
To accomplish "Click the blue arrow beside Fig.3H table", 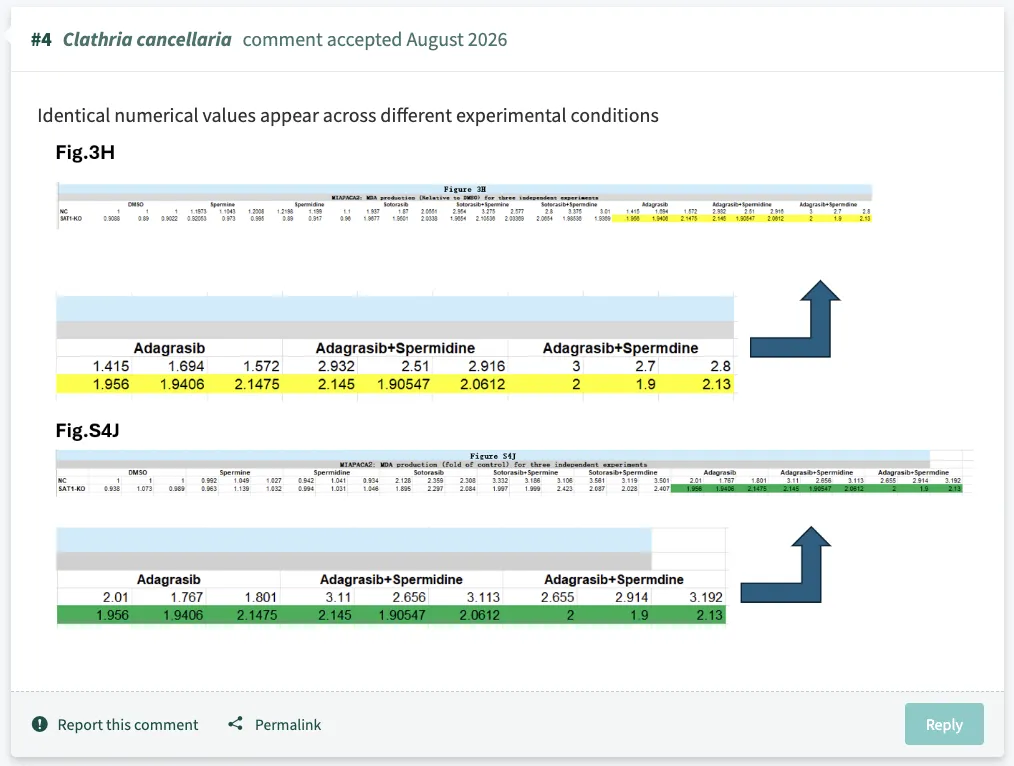I will tap(795, 319).
